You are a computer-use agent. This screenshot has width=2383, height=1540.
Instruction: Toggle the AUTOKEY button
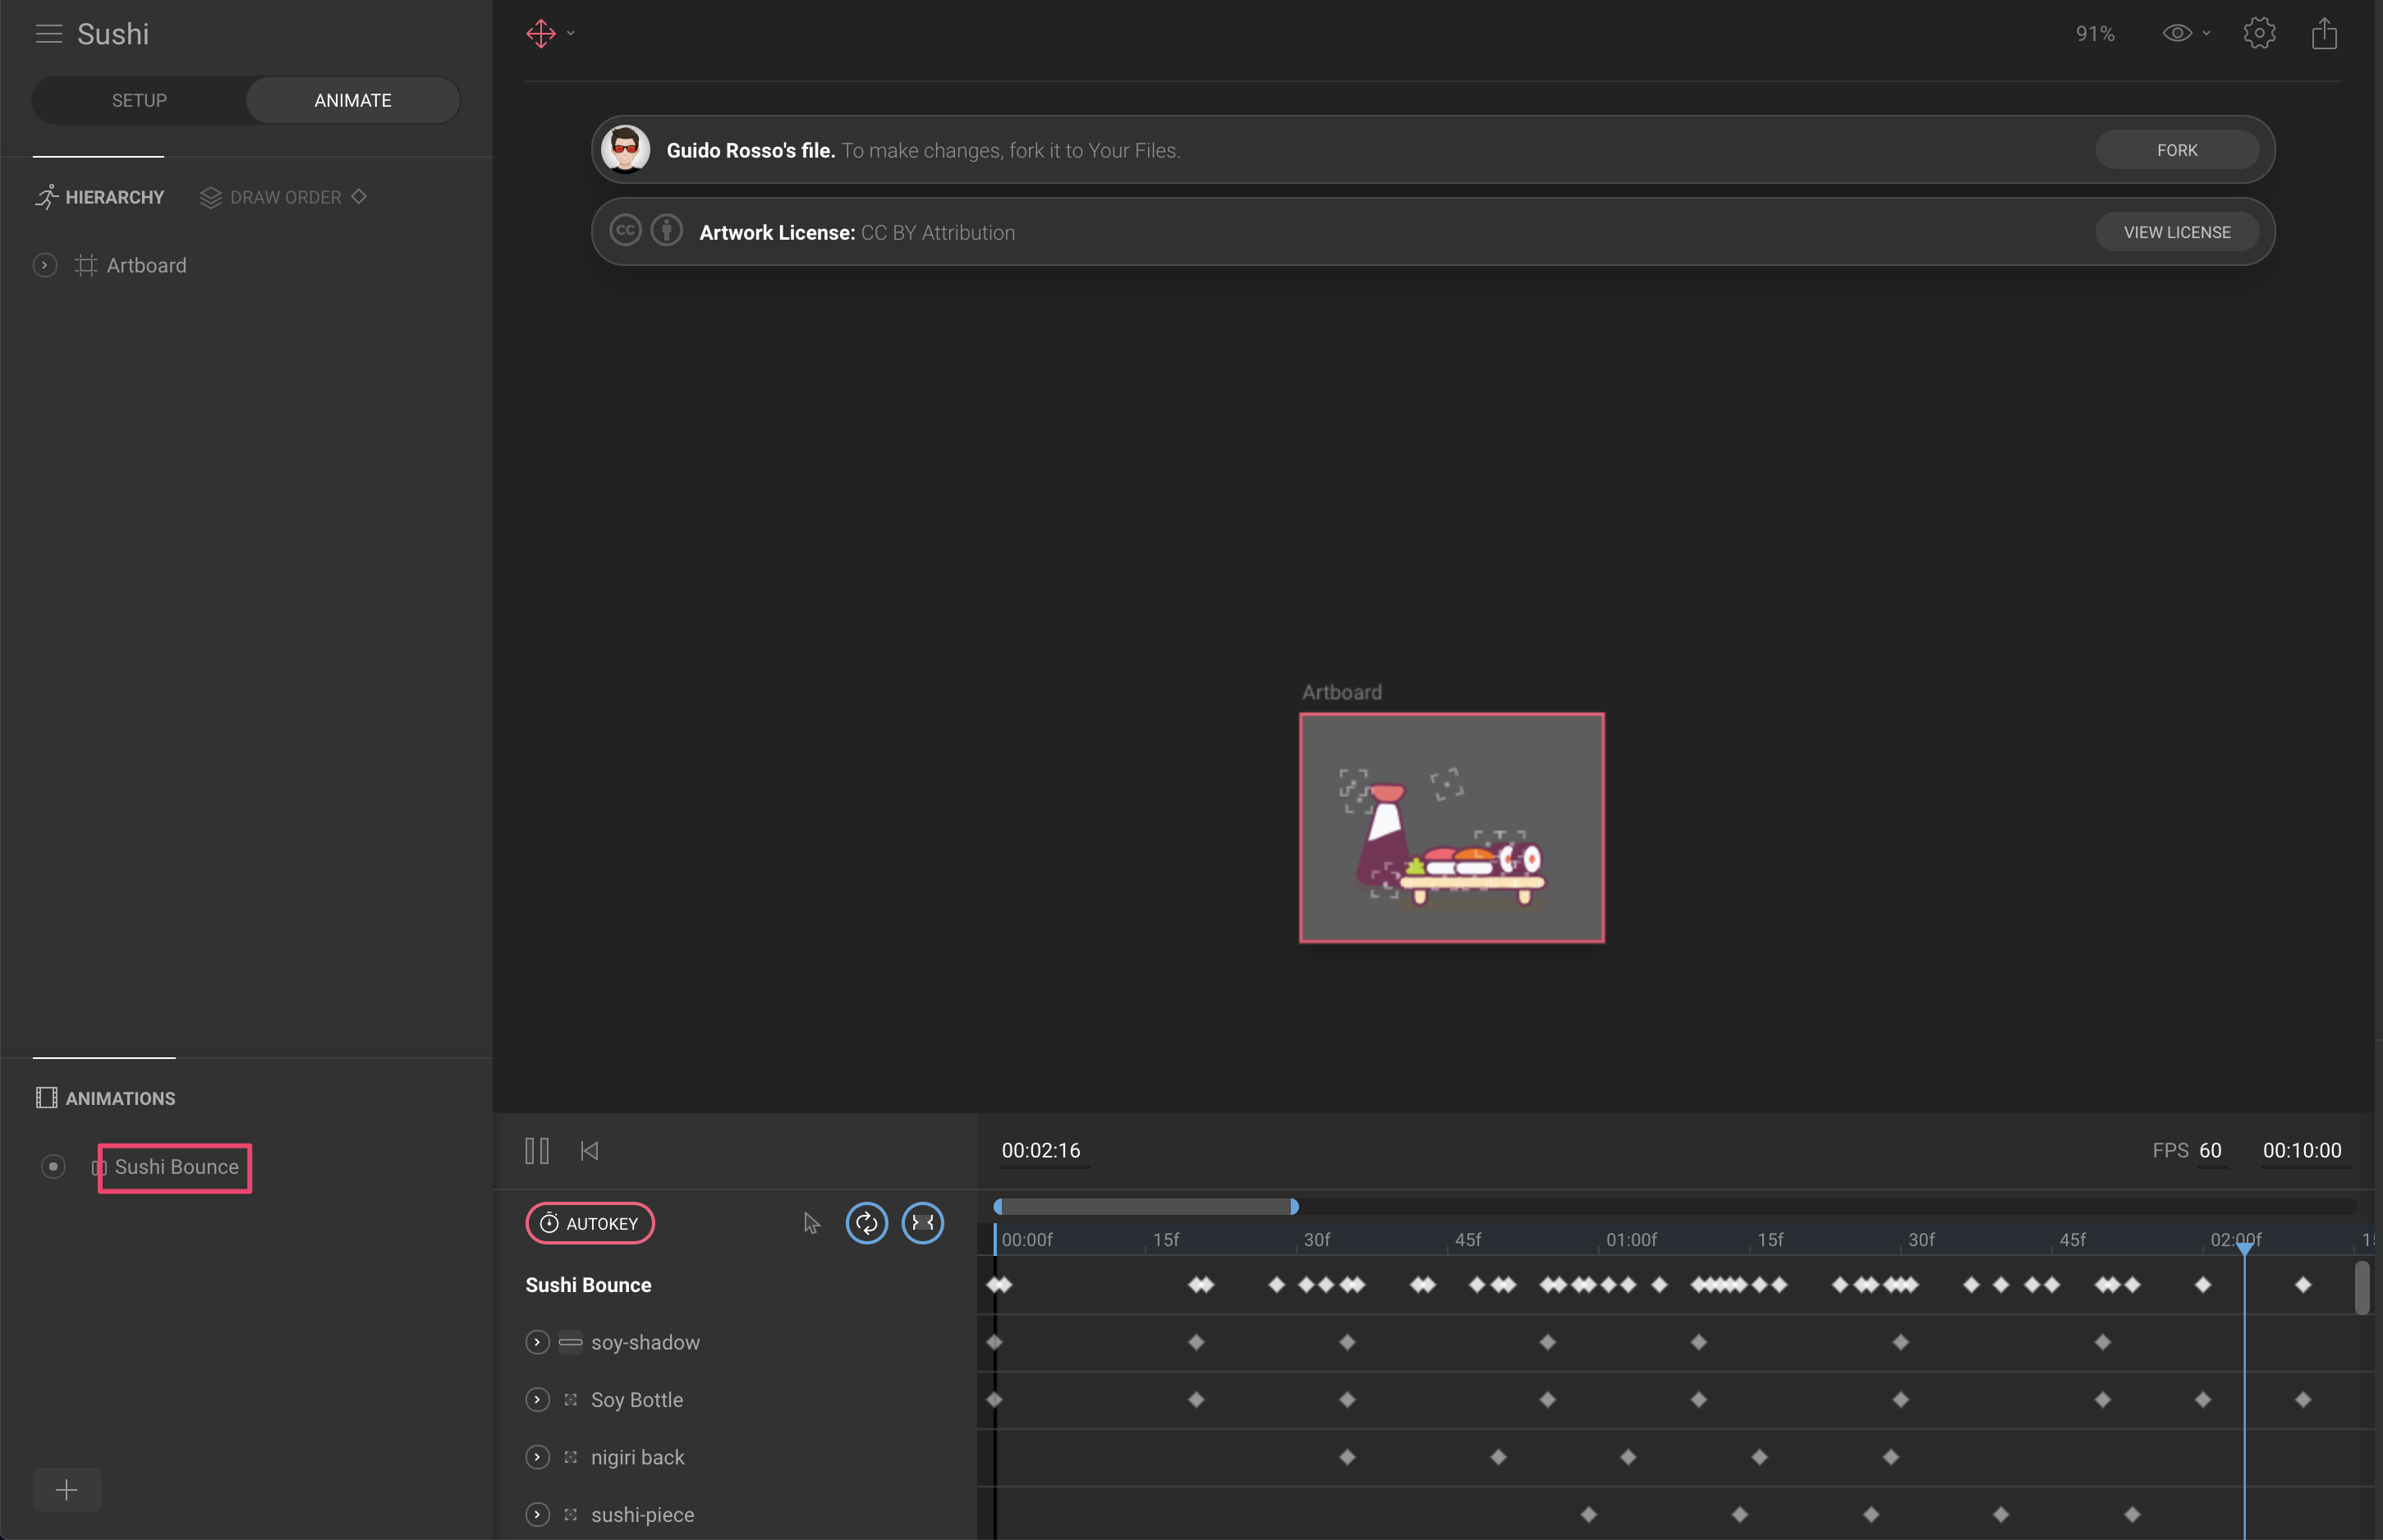click(590, 1223)
